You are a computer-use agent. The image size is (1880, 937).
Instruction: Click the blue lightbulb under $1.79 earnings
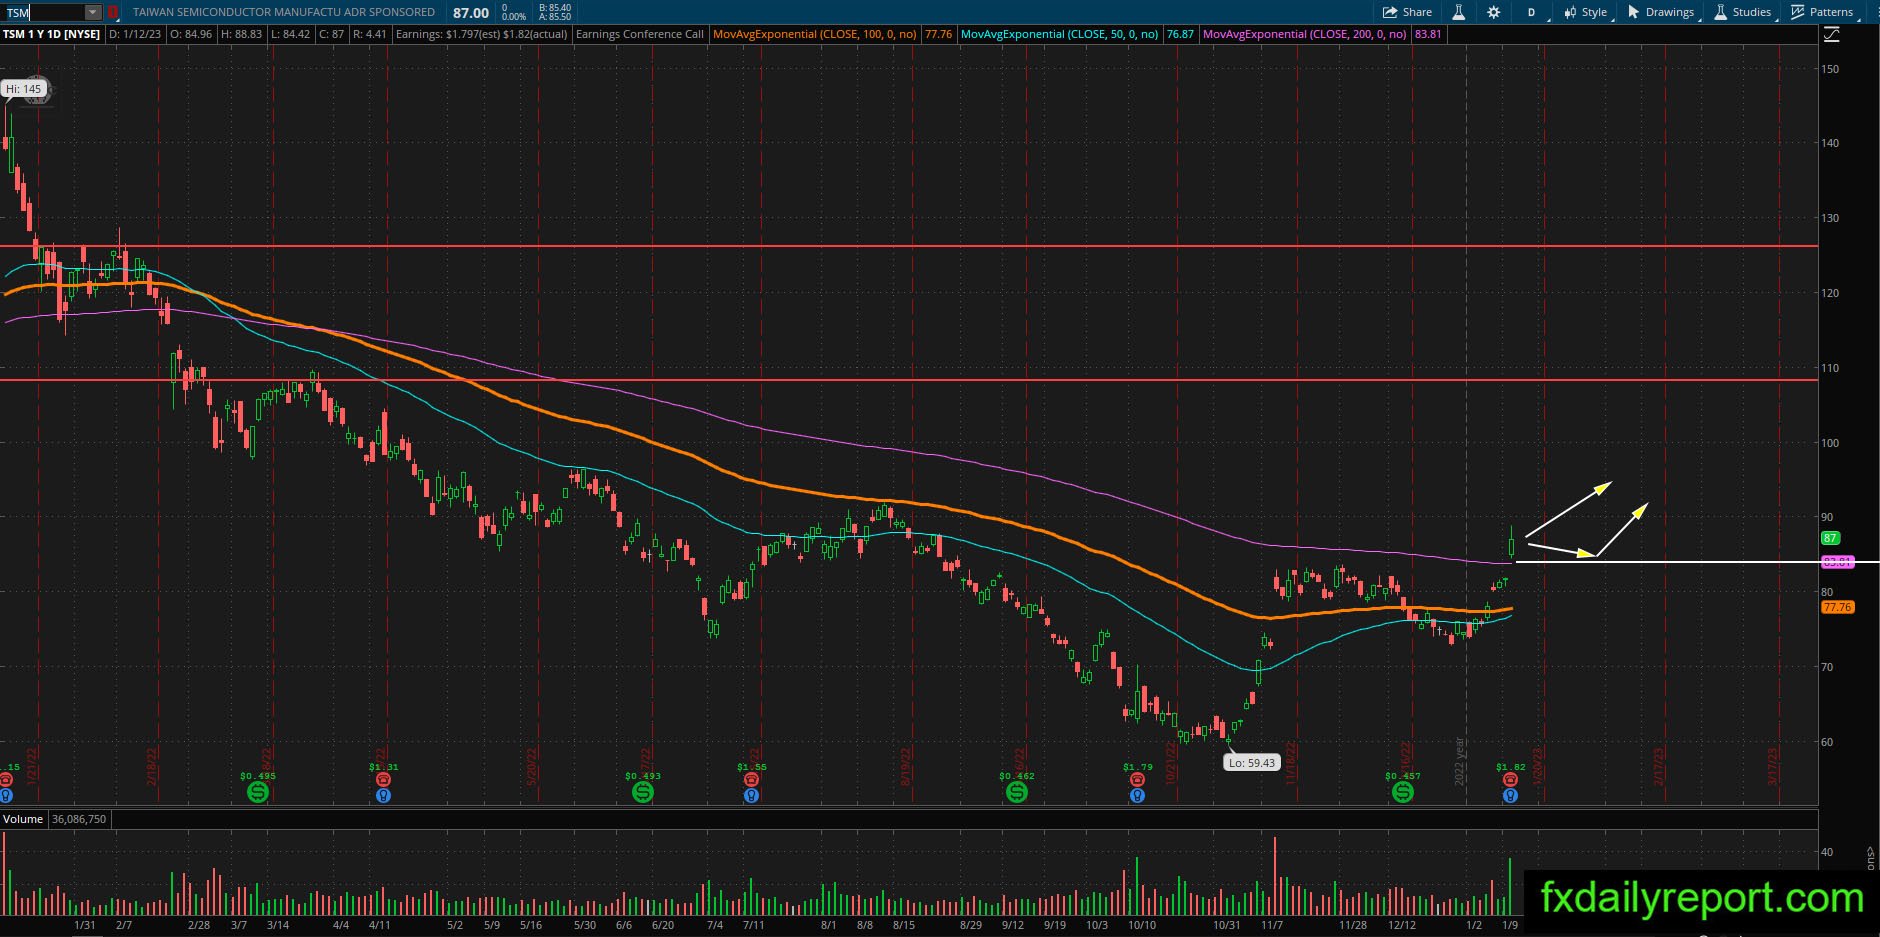click(1137, 796)
